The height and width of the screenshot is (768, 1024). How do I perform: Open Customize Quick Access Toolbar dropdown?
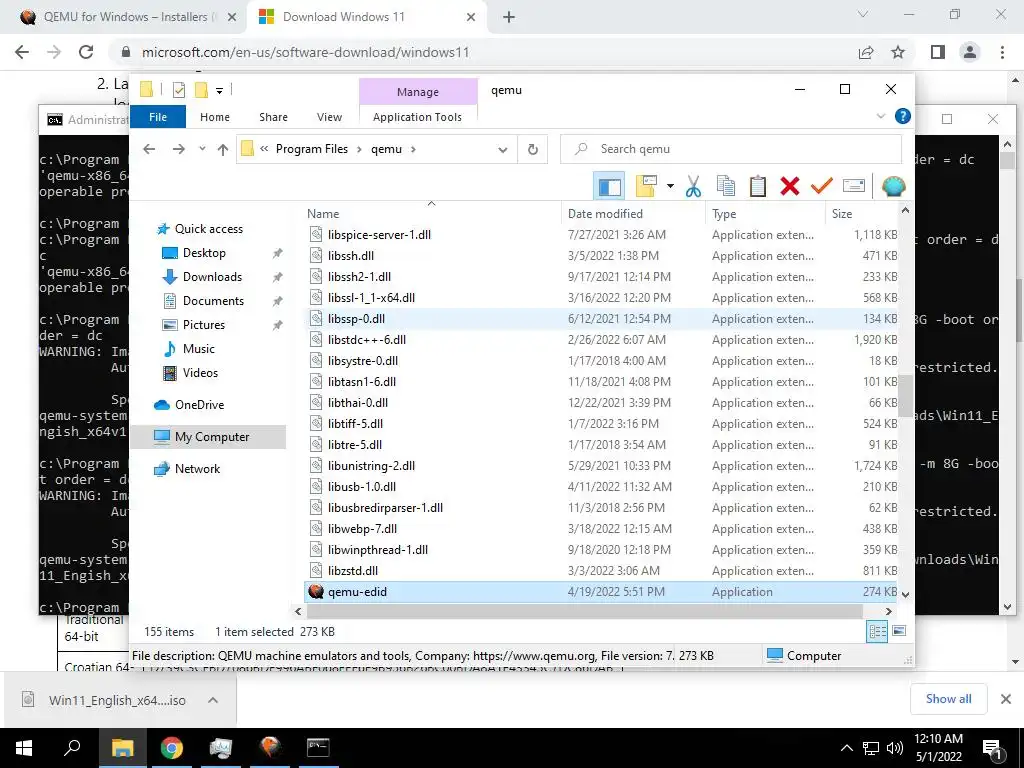coord(219,91)
